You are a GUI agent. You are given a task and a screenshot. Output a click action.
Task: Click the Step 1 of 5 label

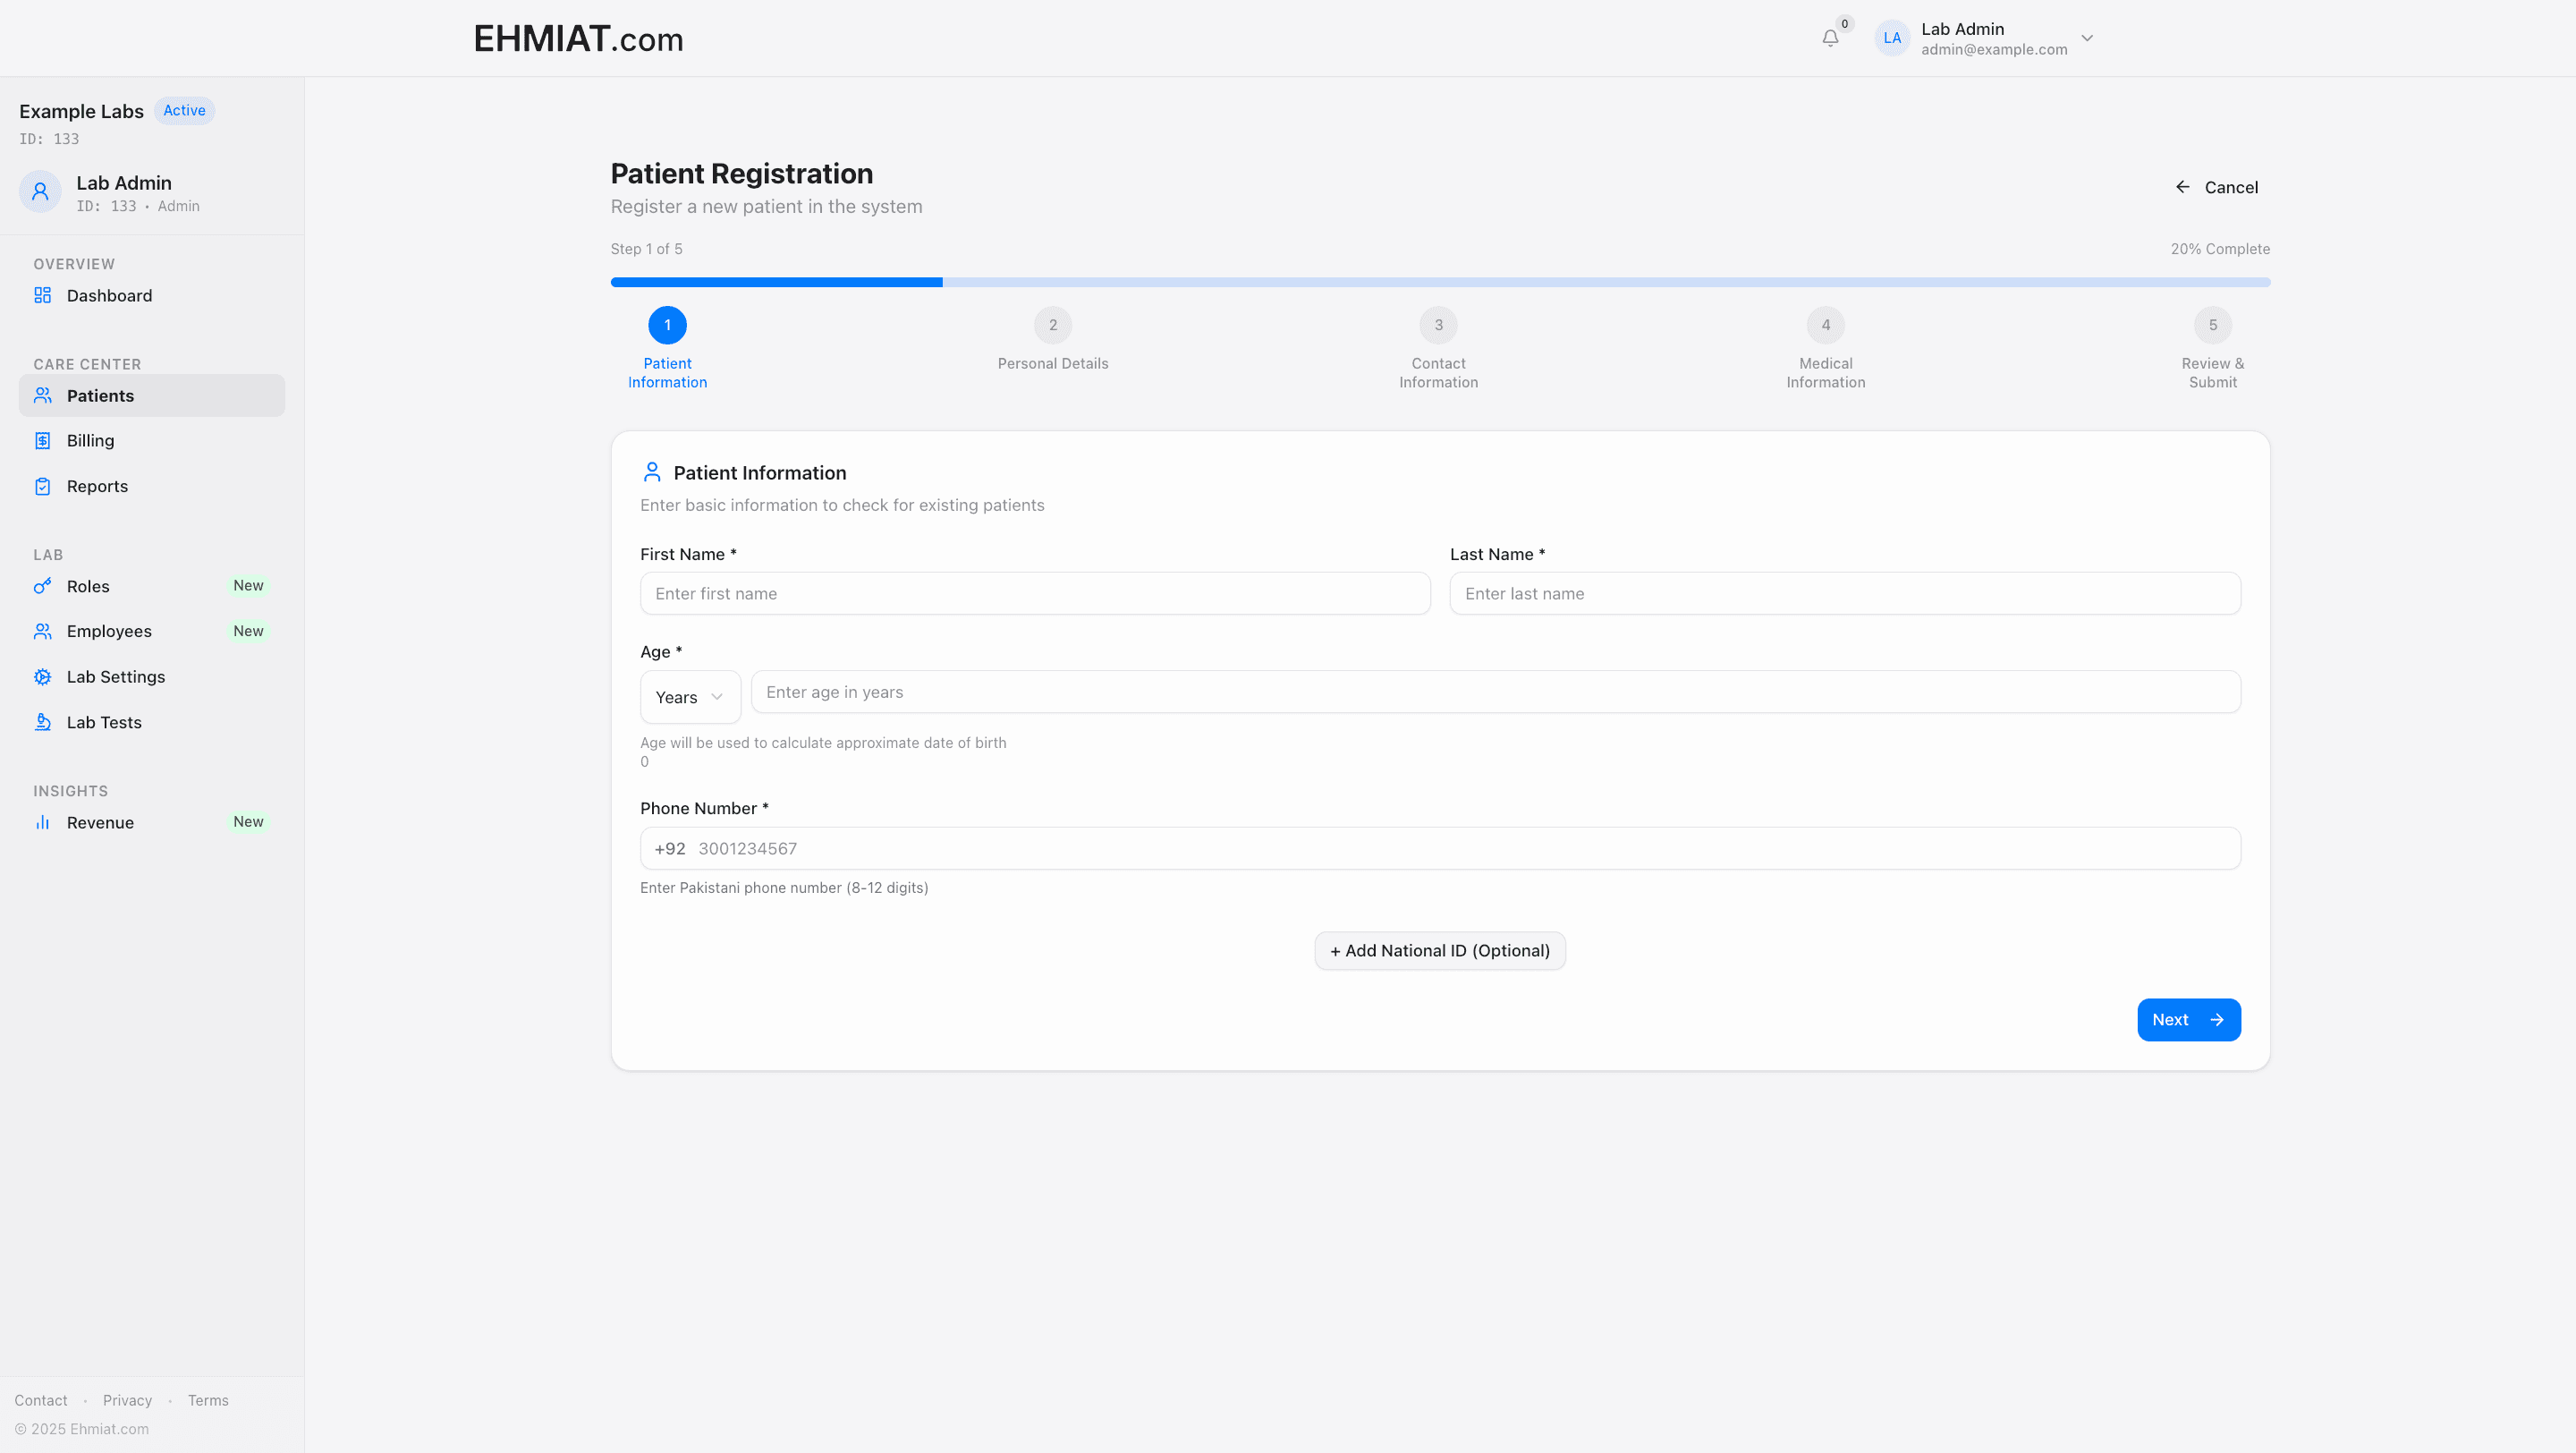click(x=646, y=248)
